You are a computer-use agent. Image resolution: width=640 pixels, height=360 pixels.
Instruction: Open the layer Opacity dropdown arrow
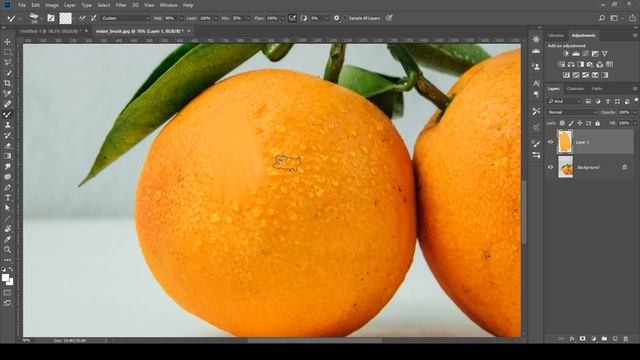634,112
